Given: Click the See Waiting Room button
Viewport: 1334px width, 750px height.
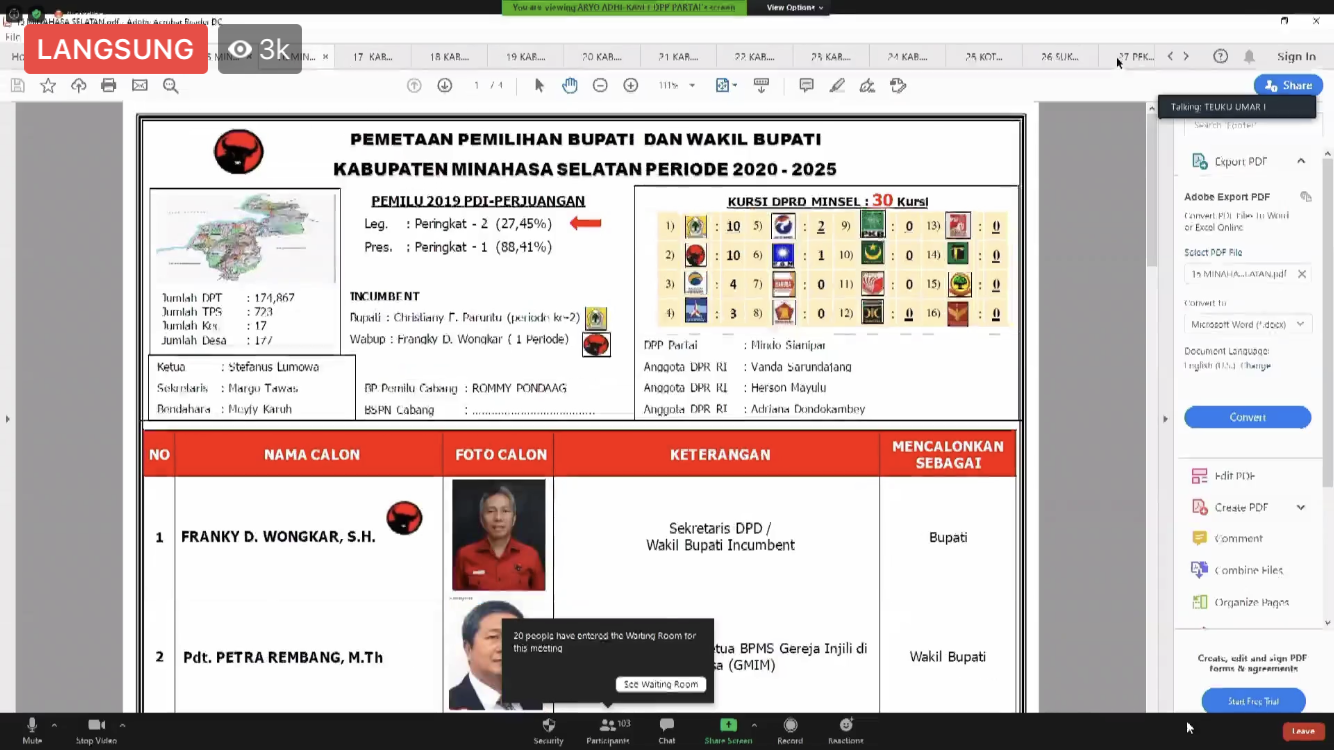Looking at the screenshot, I should 661,684.
